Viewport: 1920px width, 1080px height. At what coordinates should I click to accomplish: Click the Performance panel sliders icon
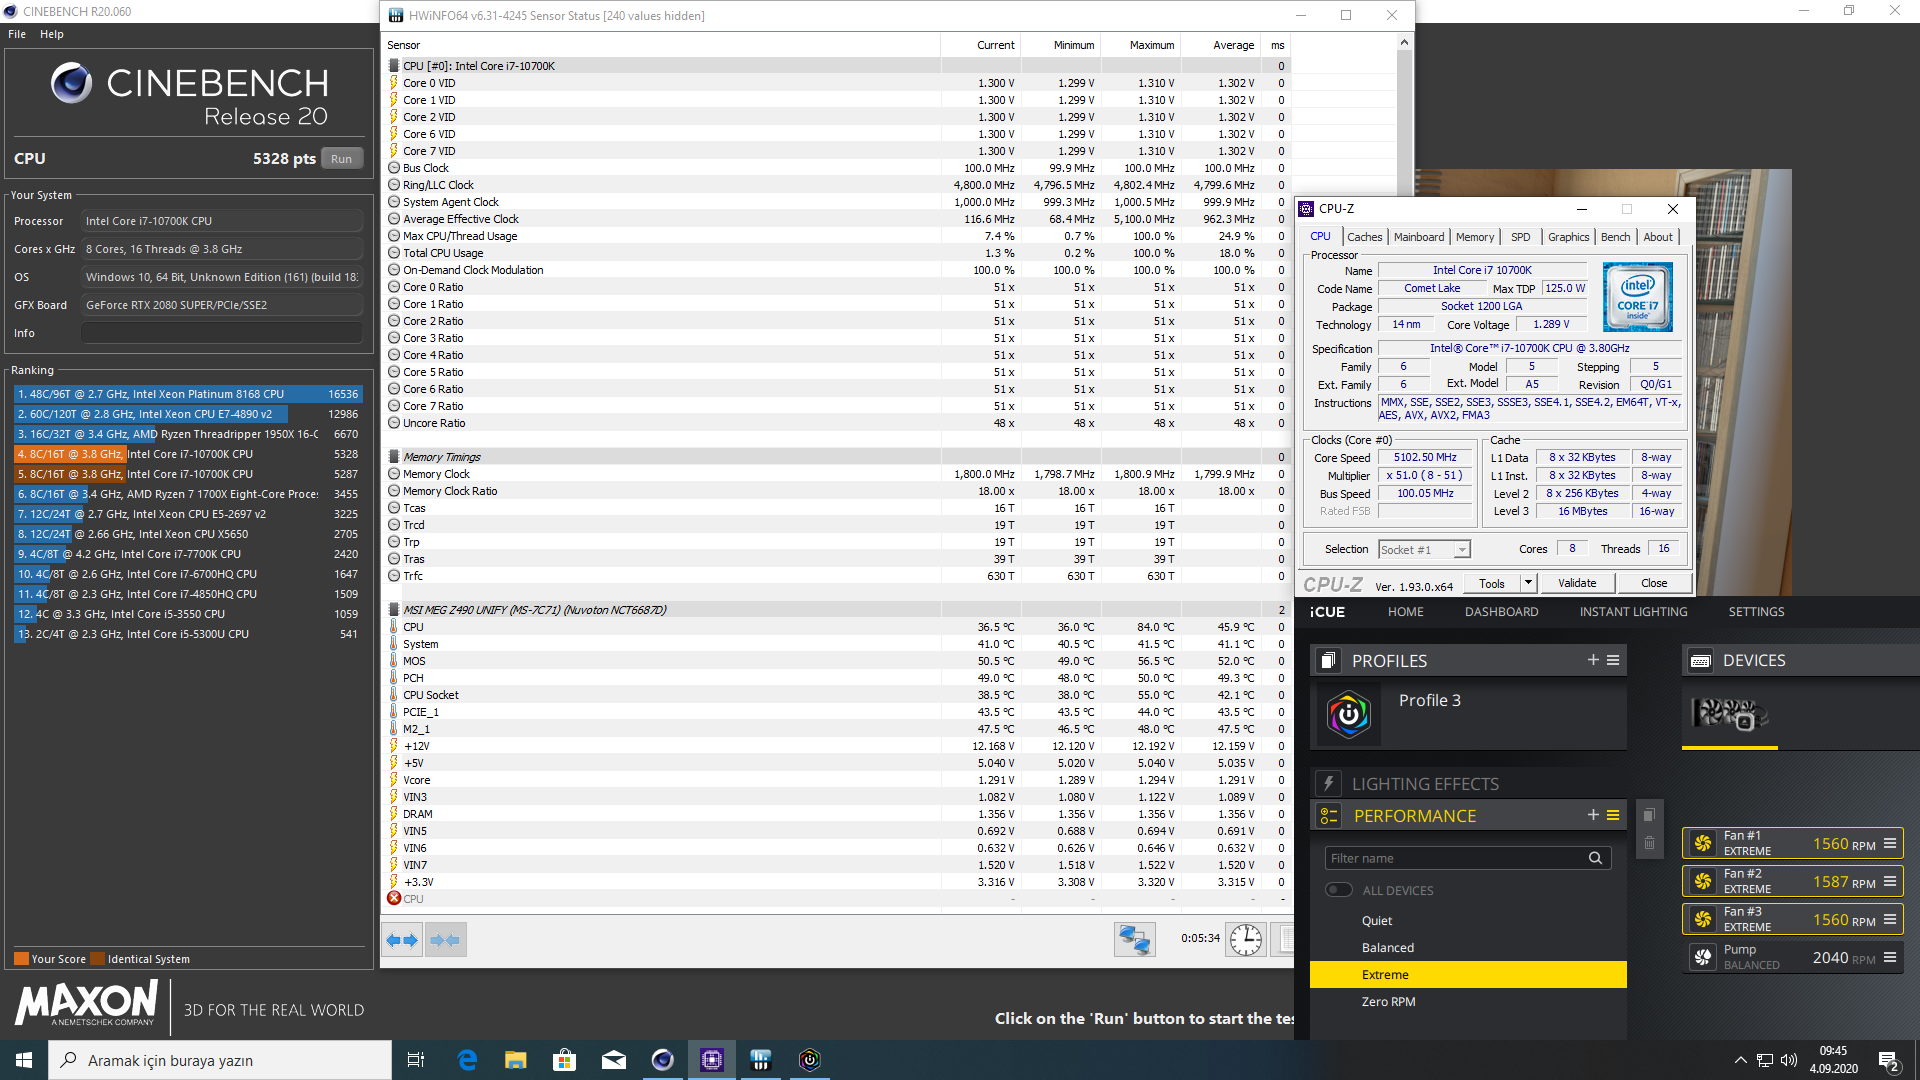point(1328,816)
